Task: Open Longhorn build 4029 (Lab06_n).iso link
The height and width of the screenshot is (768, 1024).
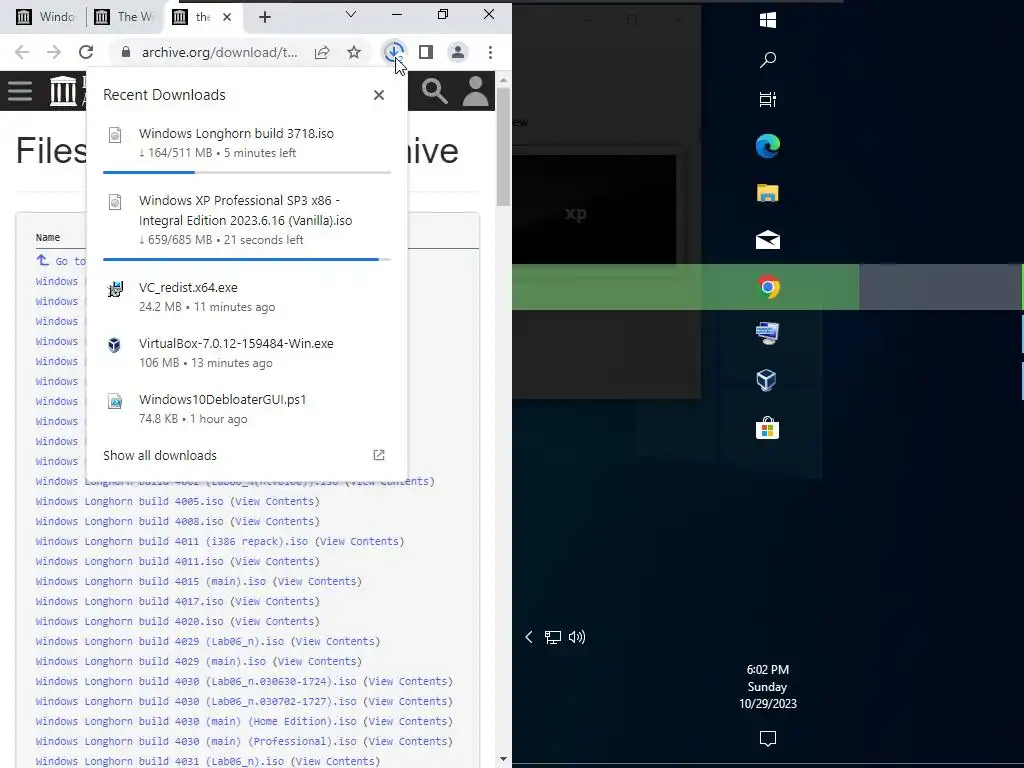Action: click(160, 641)
